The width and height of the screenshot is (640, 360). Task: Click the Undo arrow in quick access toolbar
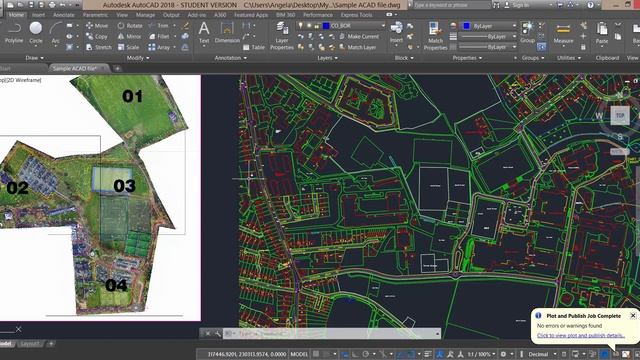point(62,5)
